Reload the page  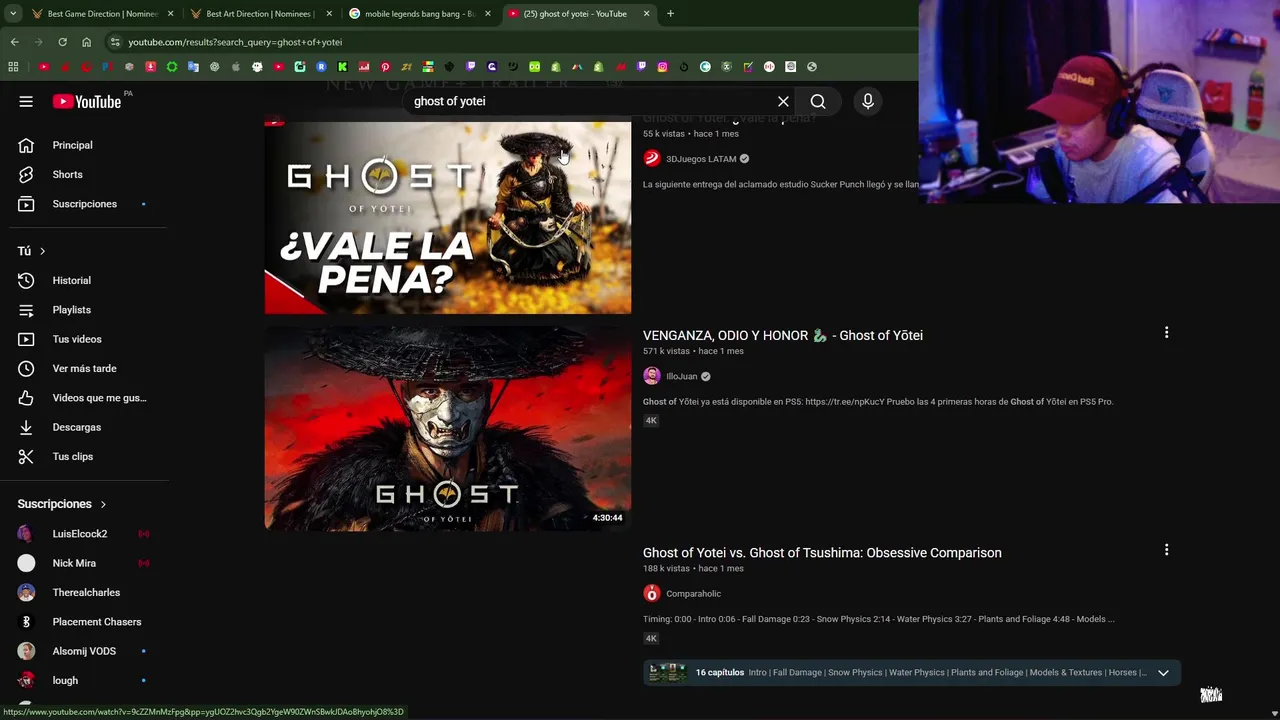point(62,42)
